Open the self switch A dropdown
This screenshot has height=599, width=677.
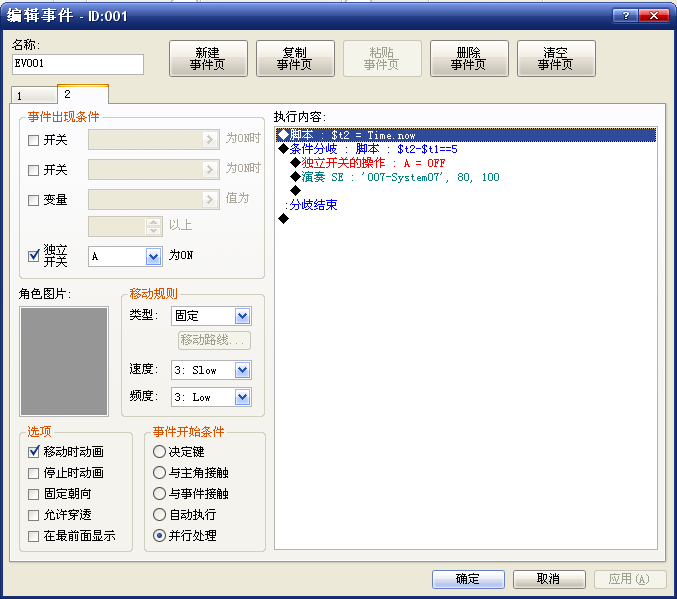[153, 257]
